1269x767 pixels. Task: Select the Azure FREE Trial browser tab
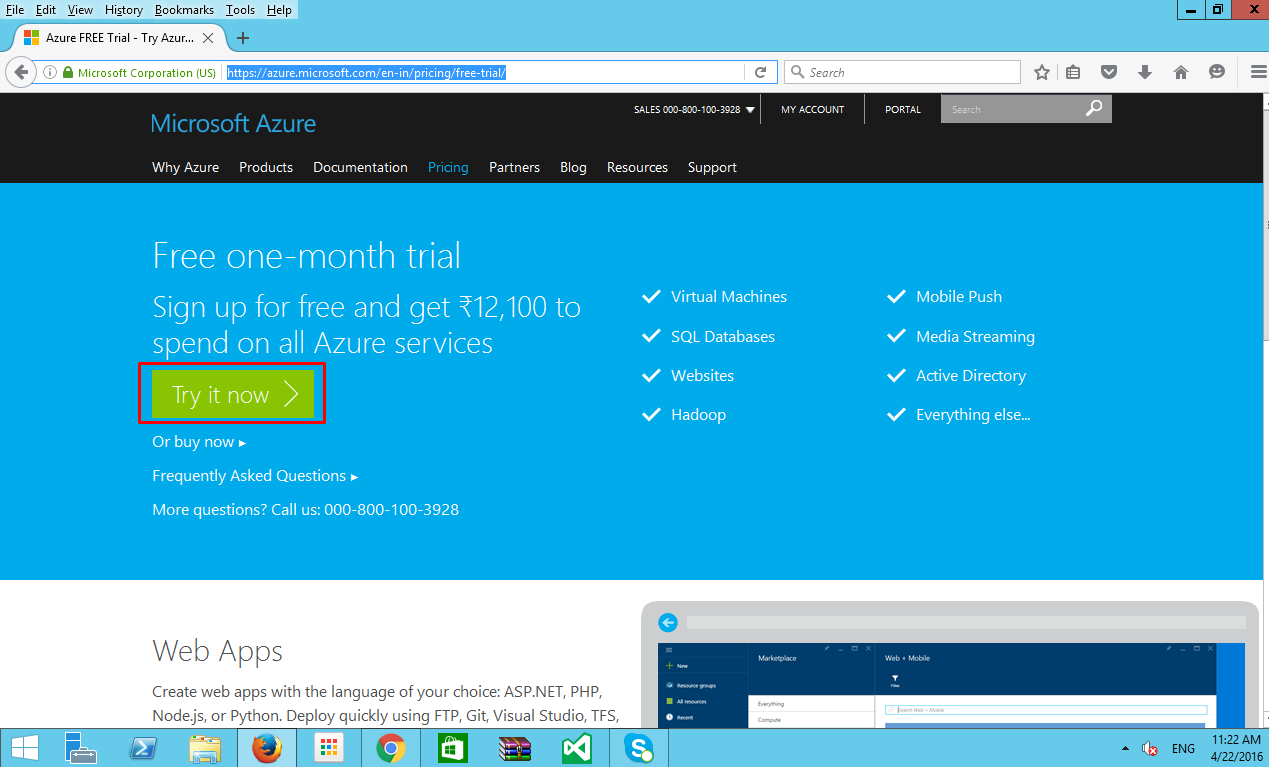(118, 38)
